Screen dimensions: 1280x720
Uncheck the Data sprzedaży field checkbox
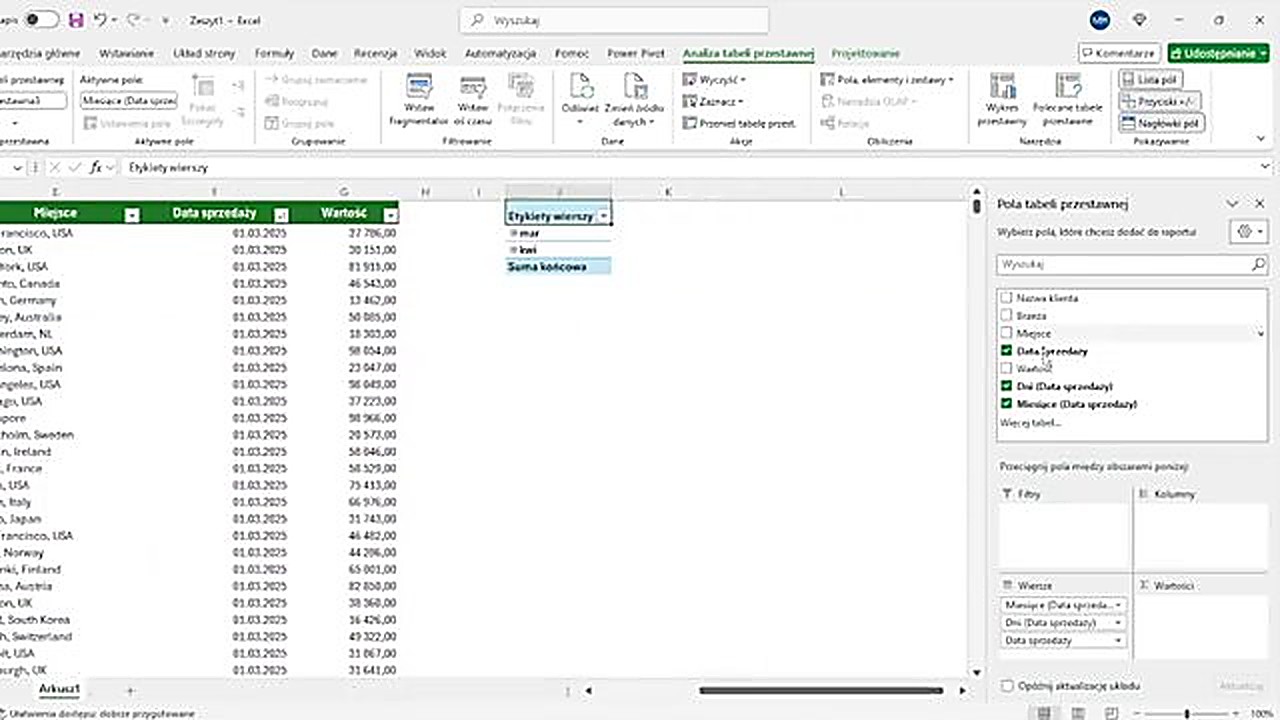coord(1006,351)
